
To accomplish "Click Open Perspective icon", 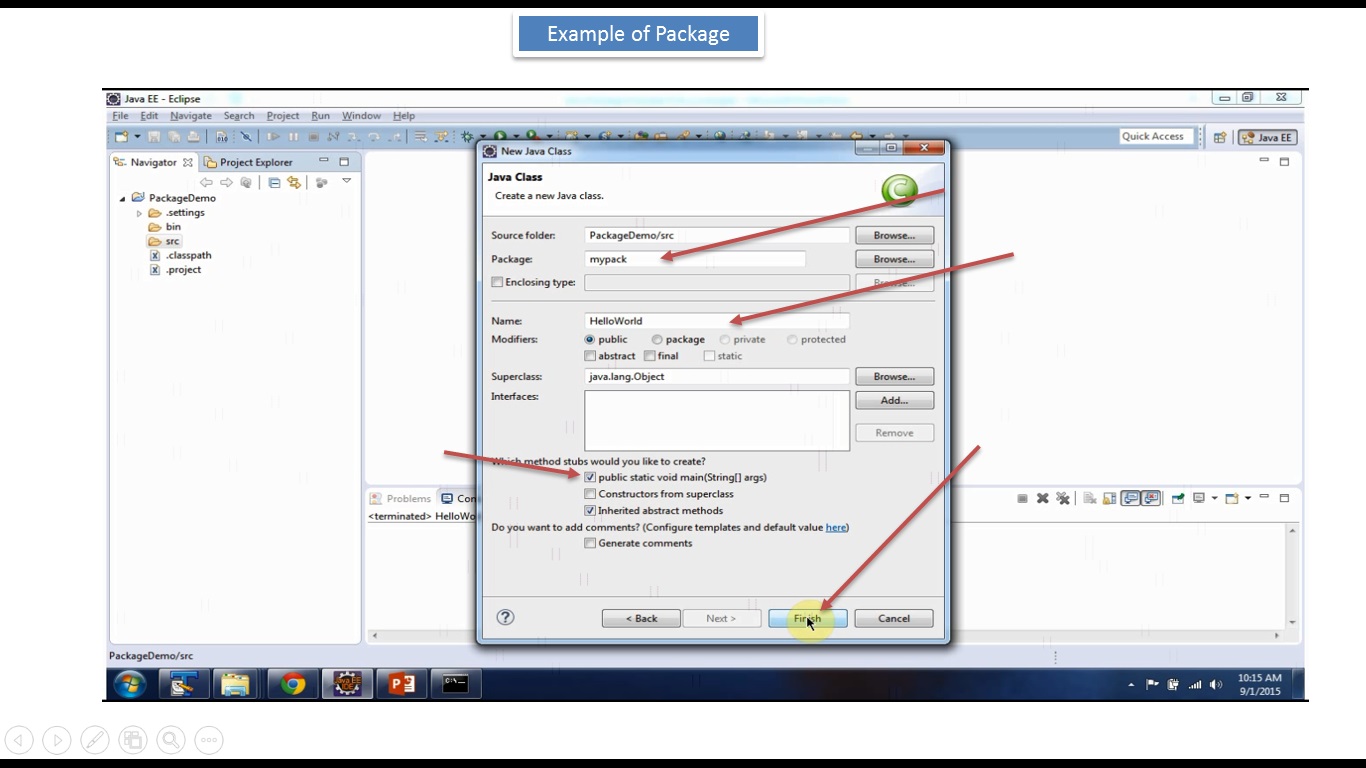I will [x=1220, y=138].
